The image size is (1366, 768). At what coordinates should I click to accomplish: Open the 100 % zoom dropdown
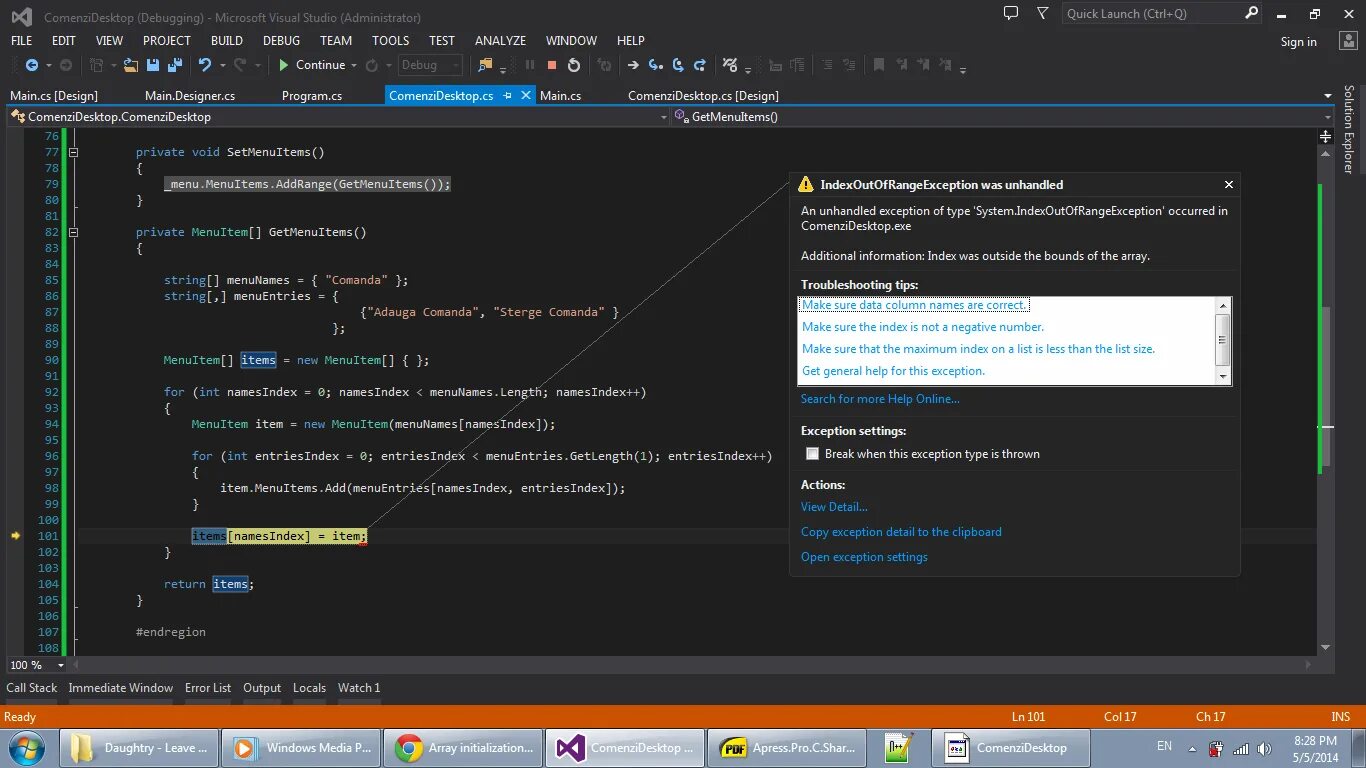tap(60, 665)
